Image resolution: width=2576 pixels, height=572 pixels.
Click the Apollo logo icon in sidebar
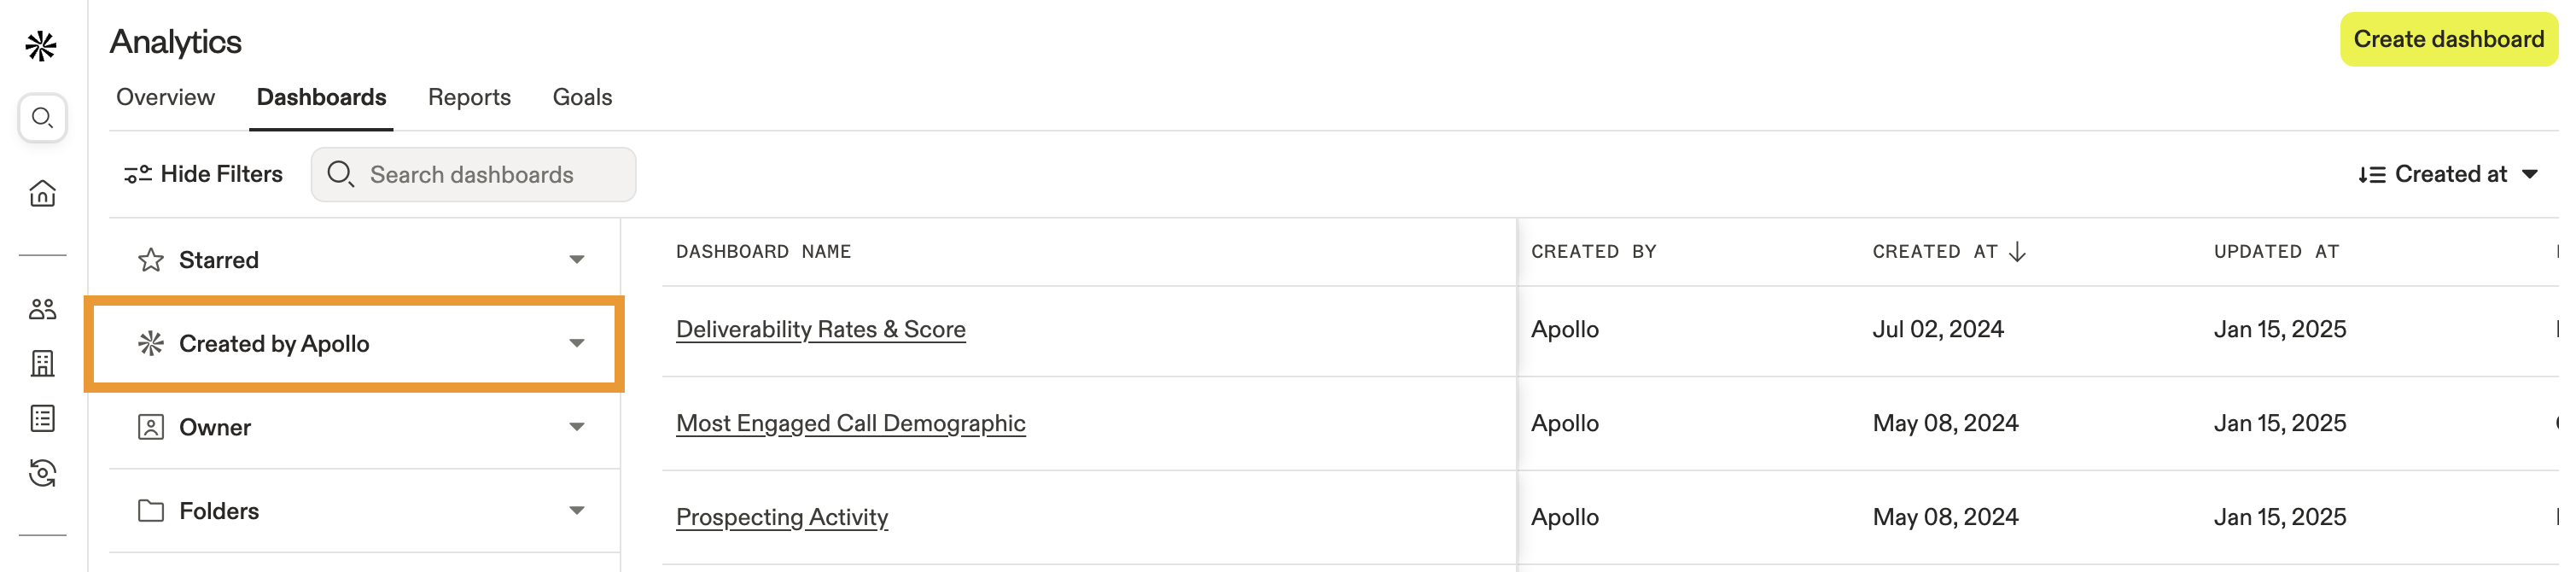[41, 45]
